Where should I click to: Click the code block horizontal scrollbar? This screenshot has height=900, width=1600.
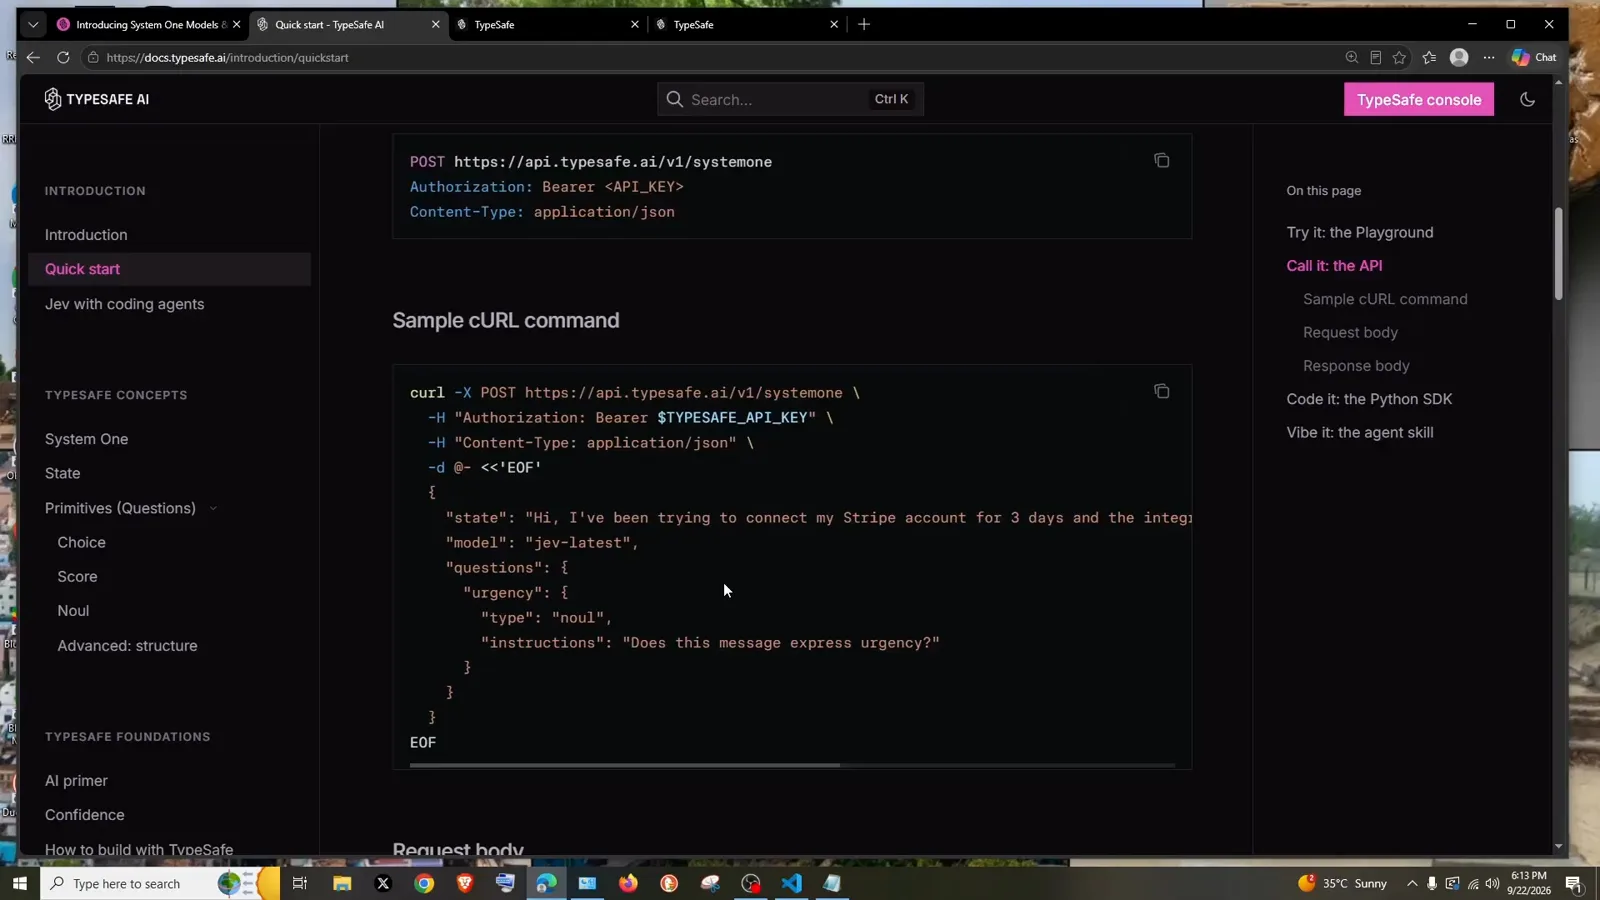[625, 765]
